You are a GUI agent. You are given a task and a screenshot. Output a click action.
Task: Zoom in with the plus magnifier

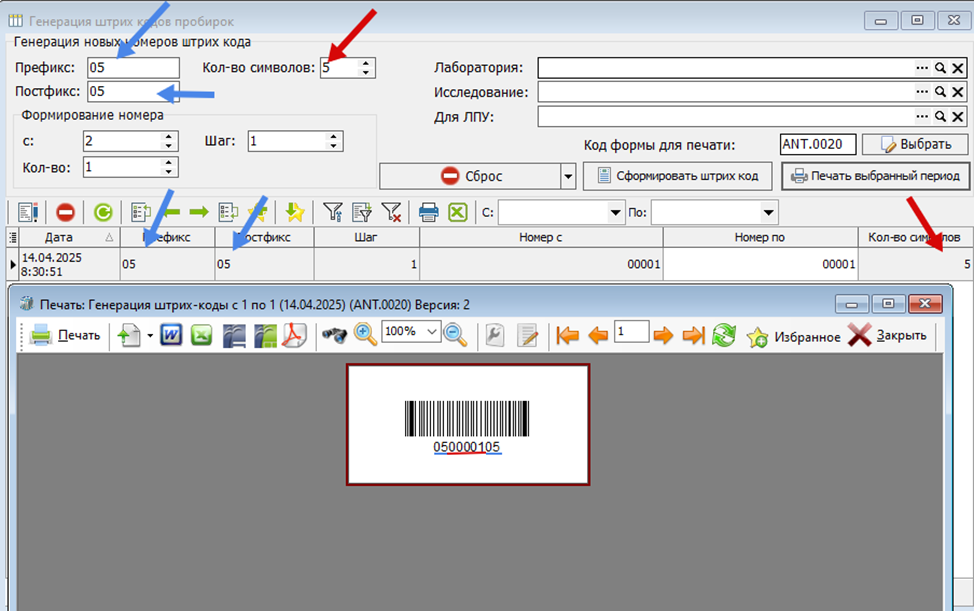pyautogui.click(x=365, y=335)
